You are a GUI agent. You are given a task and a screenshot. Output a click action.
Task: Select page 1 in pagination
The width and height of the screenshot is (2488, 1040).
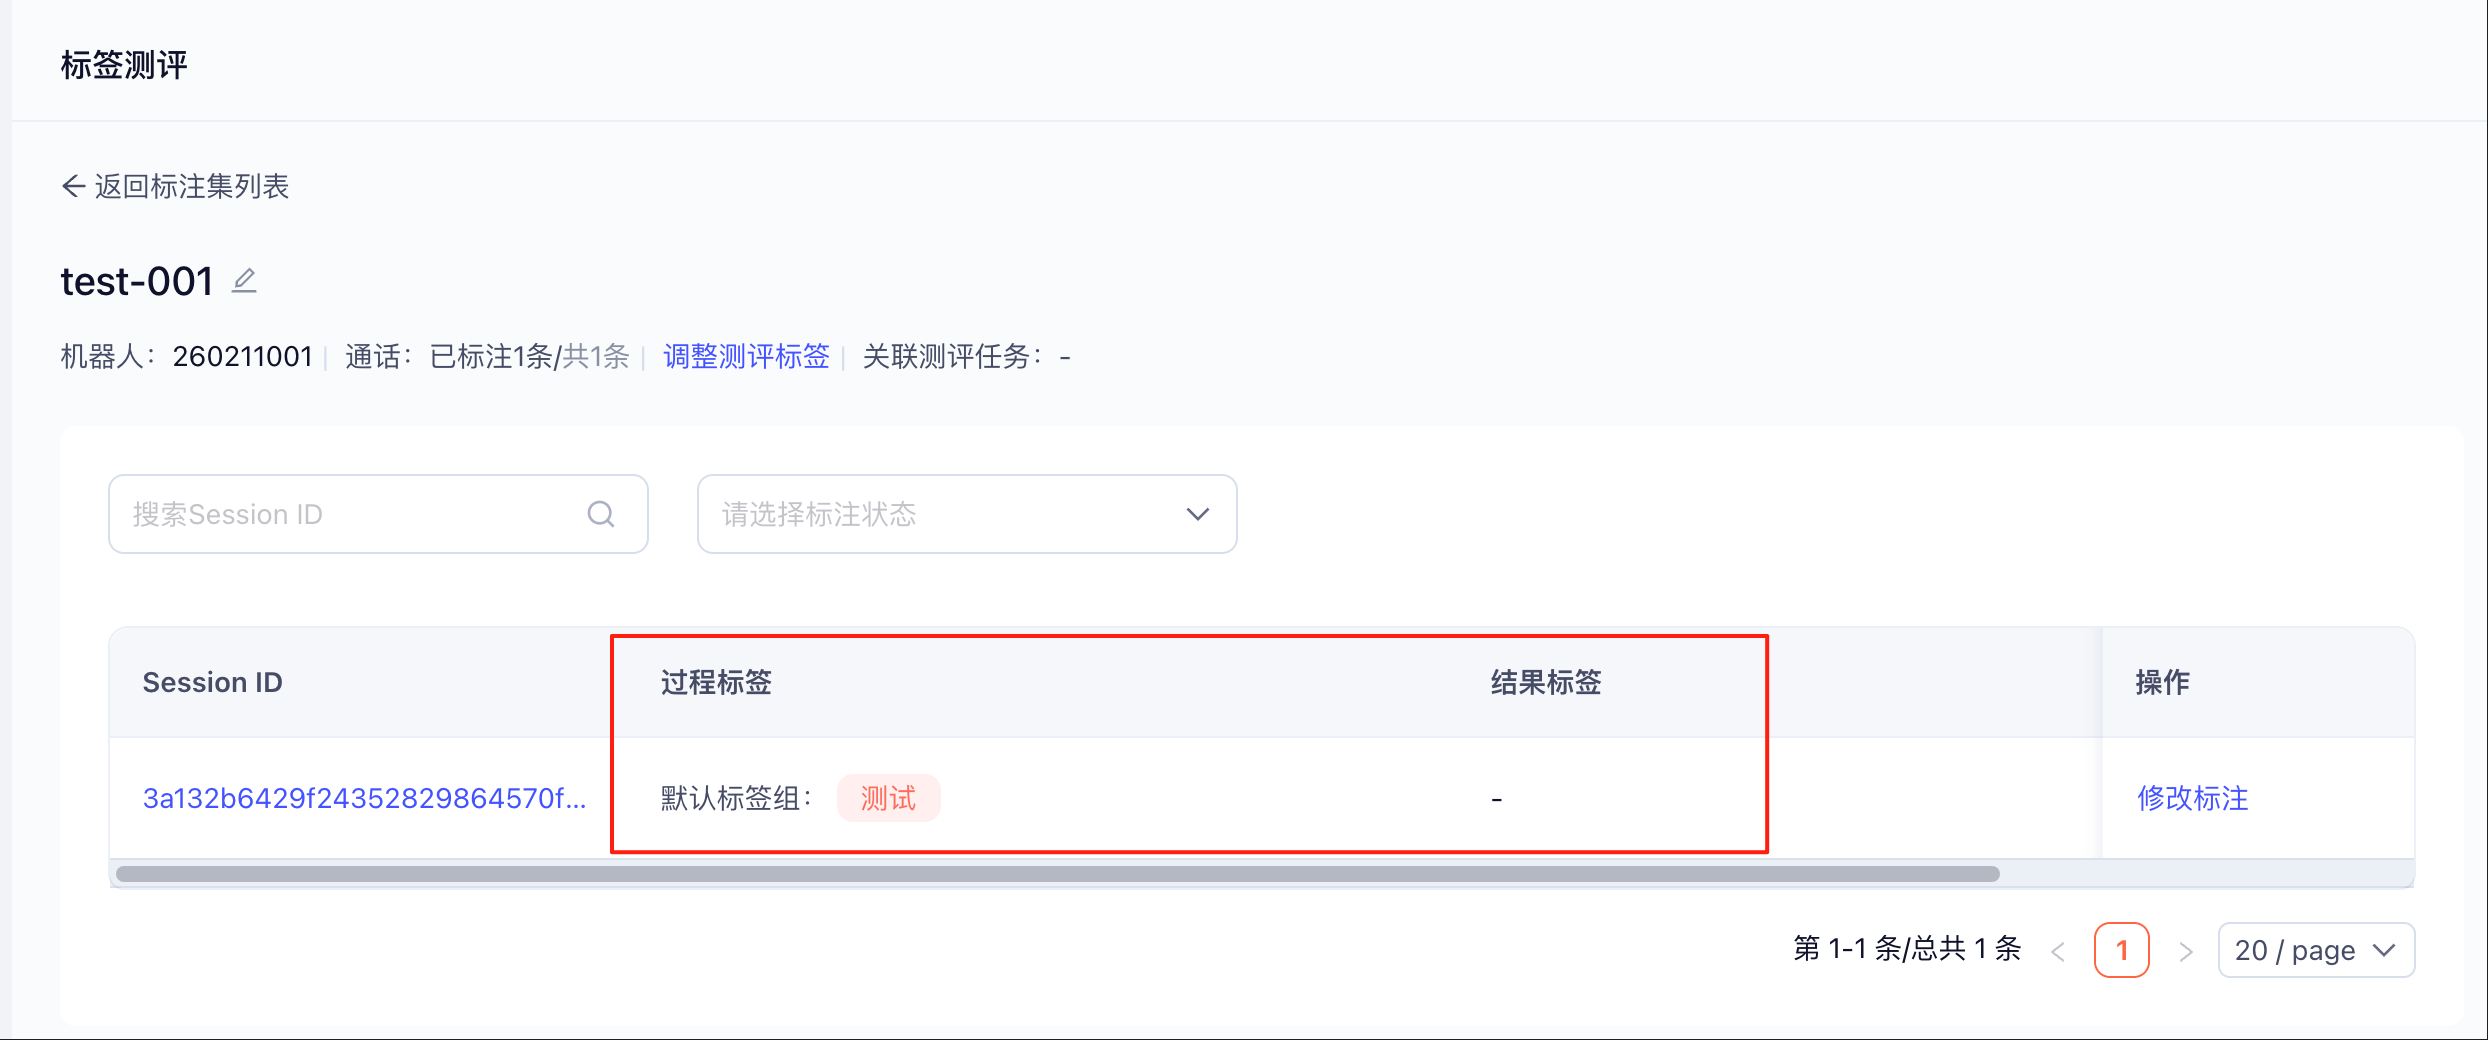(x=2121, y=950)
